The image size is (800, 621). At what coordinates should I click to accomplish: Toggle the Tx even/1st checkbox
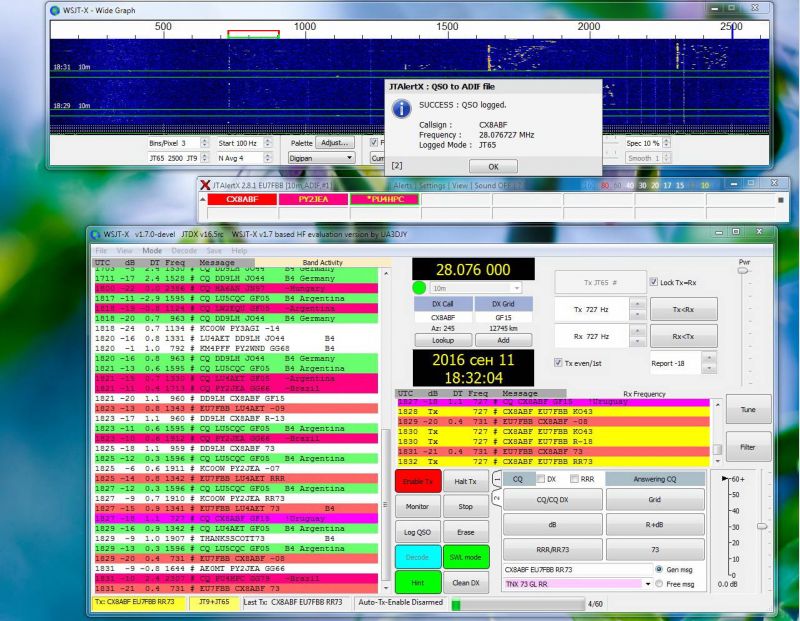pyautogui.click(x=558, y=363)
